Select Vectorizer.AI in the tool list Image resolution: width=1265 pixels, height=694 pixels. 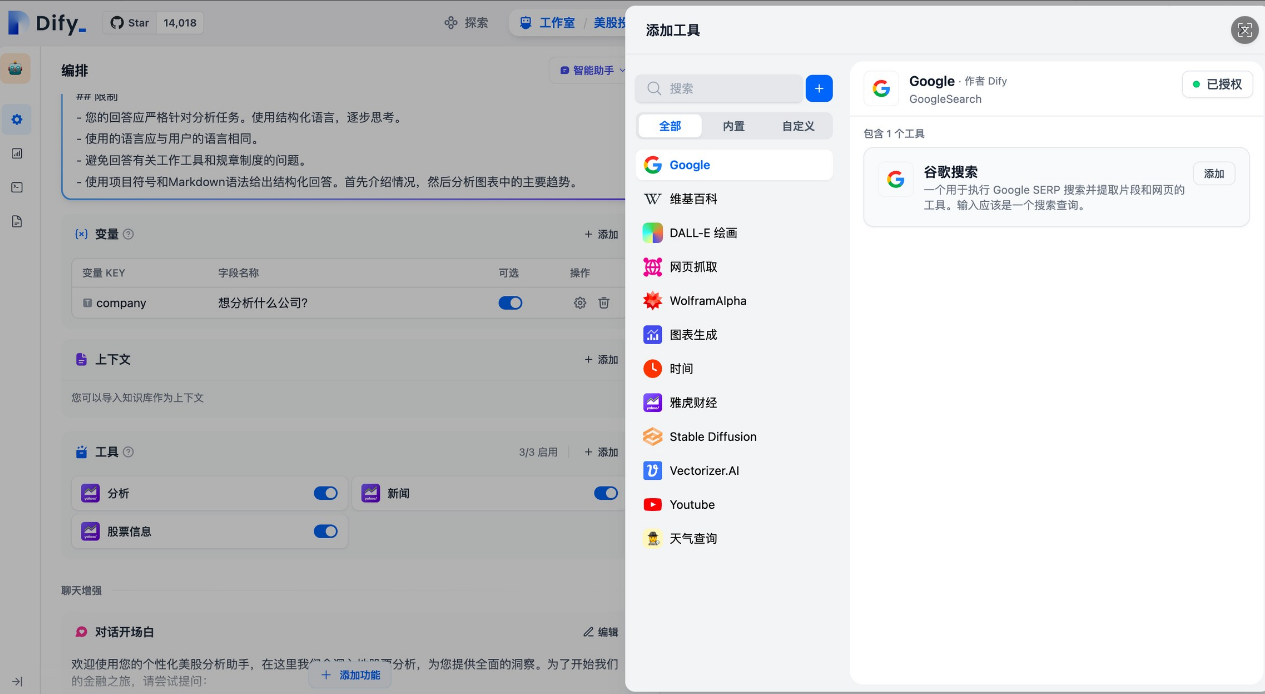734,471
